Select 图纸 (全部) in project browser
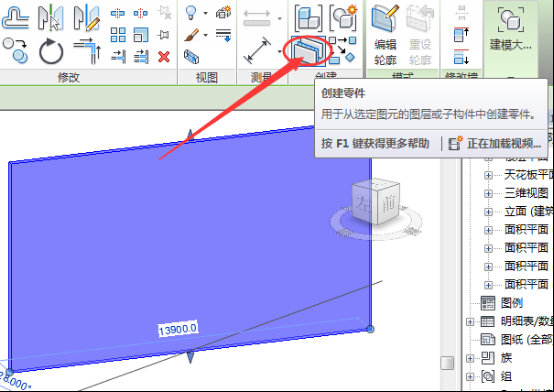Screen dimensions: 554x392 click(x=527, y=340)
